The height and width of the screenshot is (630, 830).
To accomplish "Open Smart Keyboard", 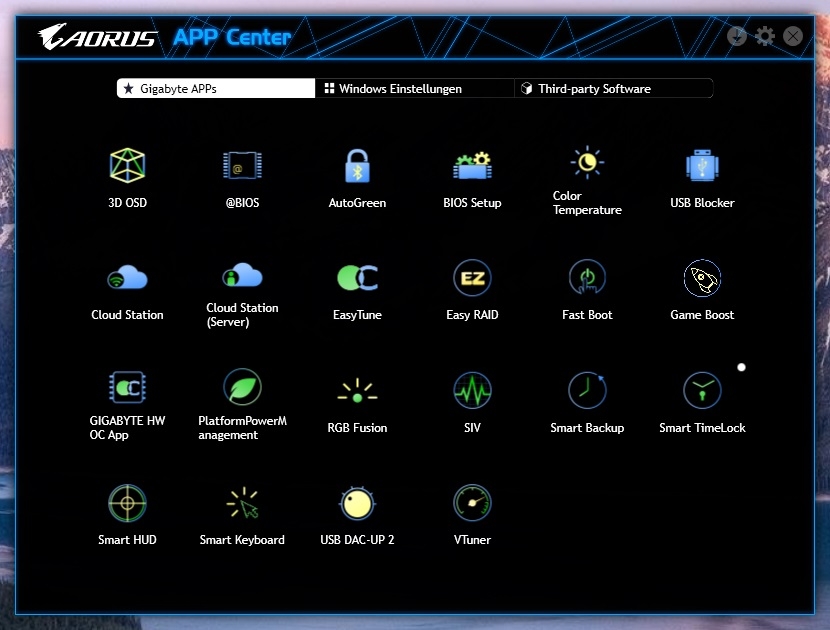I will pos(242,503).
